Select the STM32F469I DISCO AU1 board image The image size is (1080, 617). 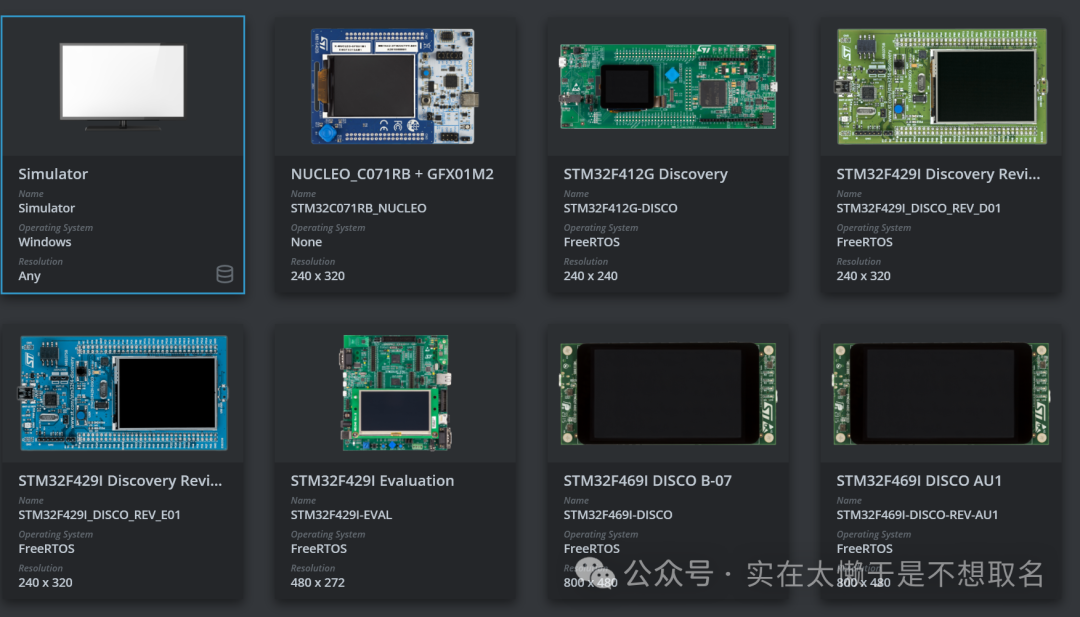[x=941, y=393]
